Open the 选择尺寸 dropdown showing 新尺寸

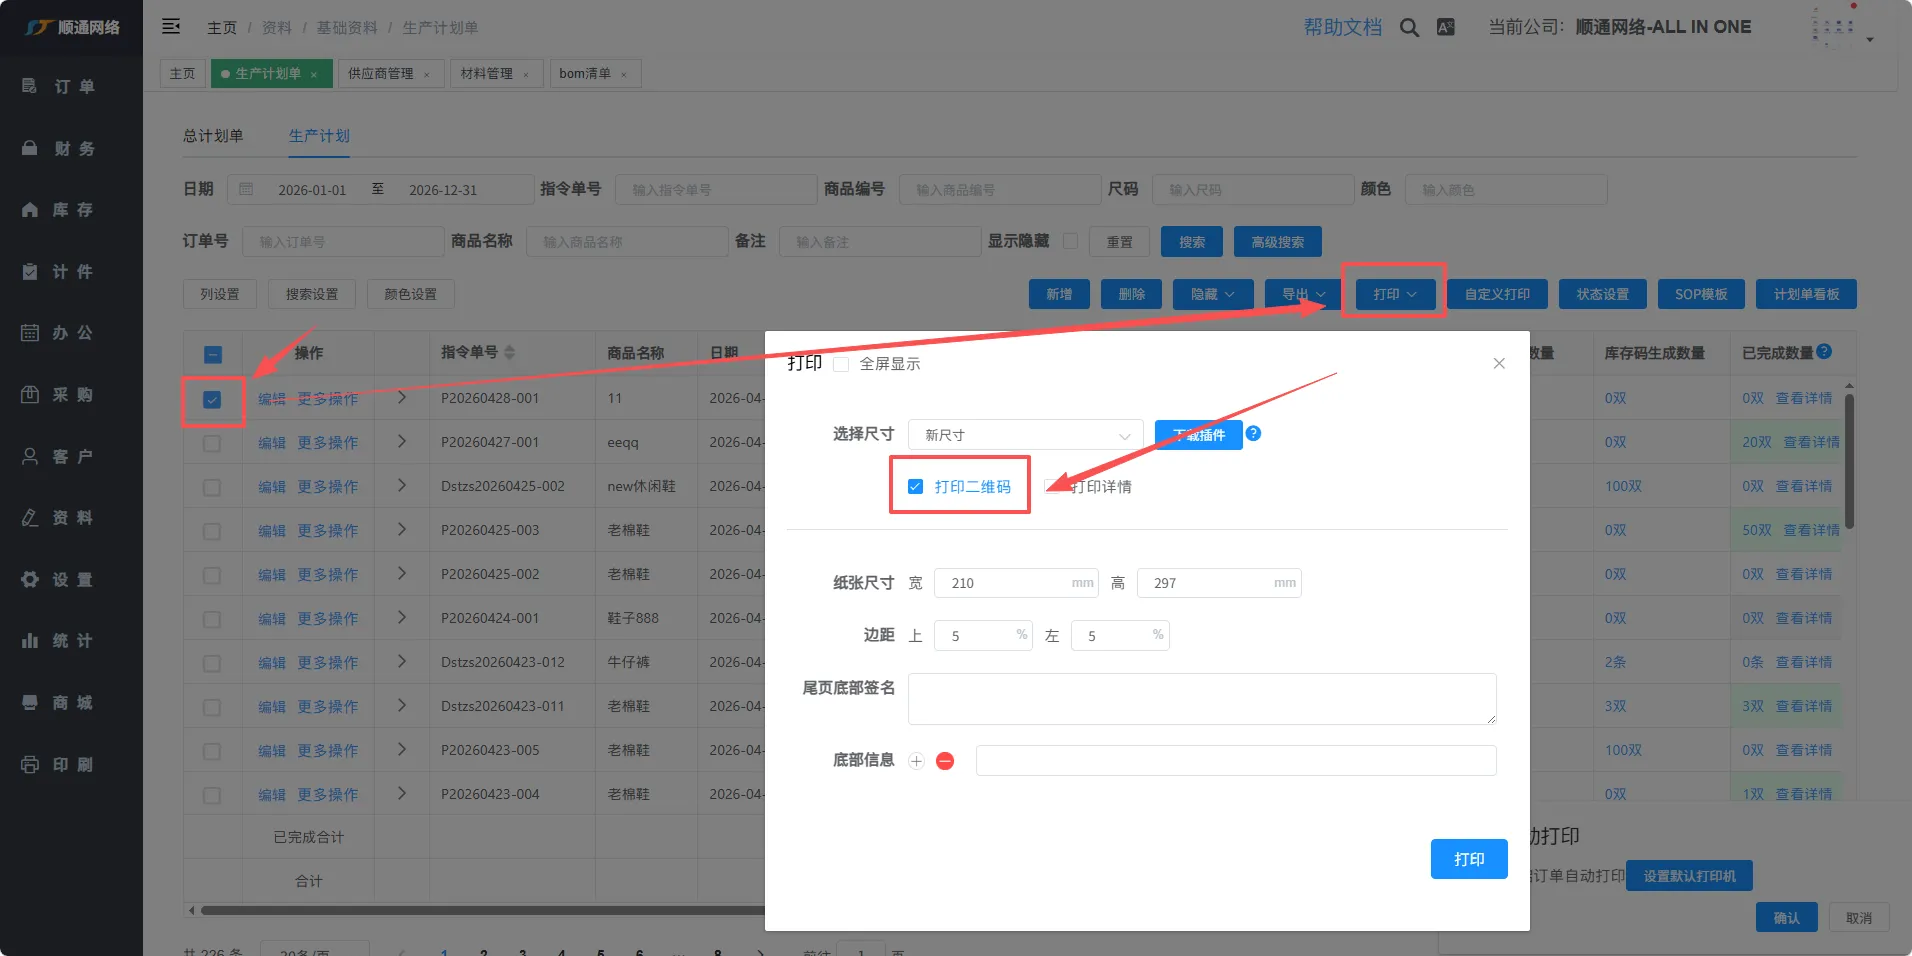pos(1025,435)
